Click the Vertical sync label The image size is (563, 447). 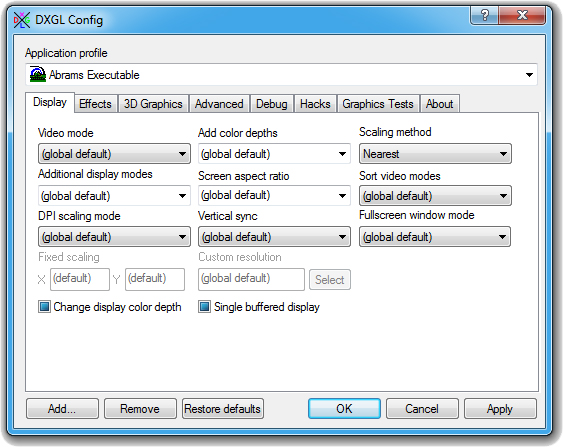tap(228, 216)
